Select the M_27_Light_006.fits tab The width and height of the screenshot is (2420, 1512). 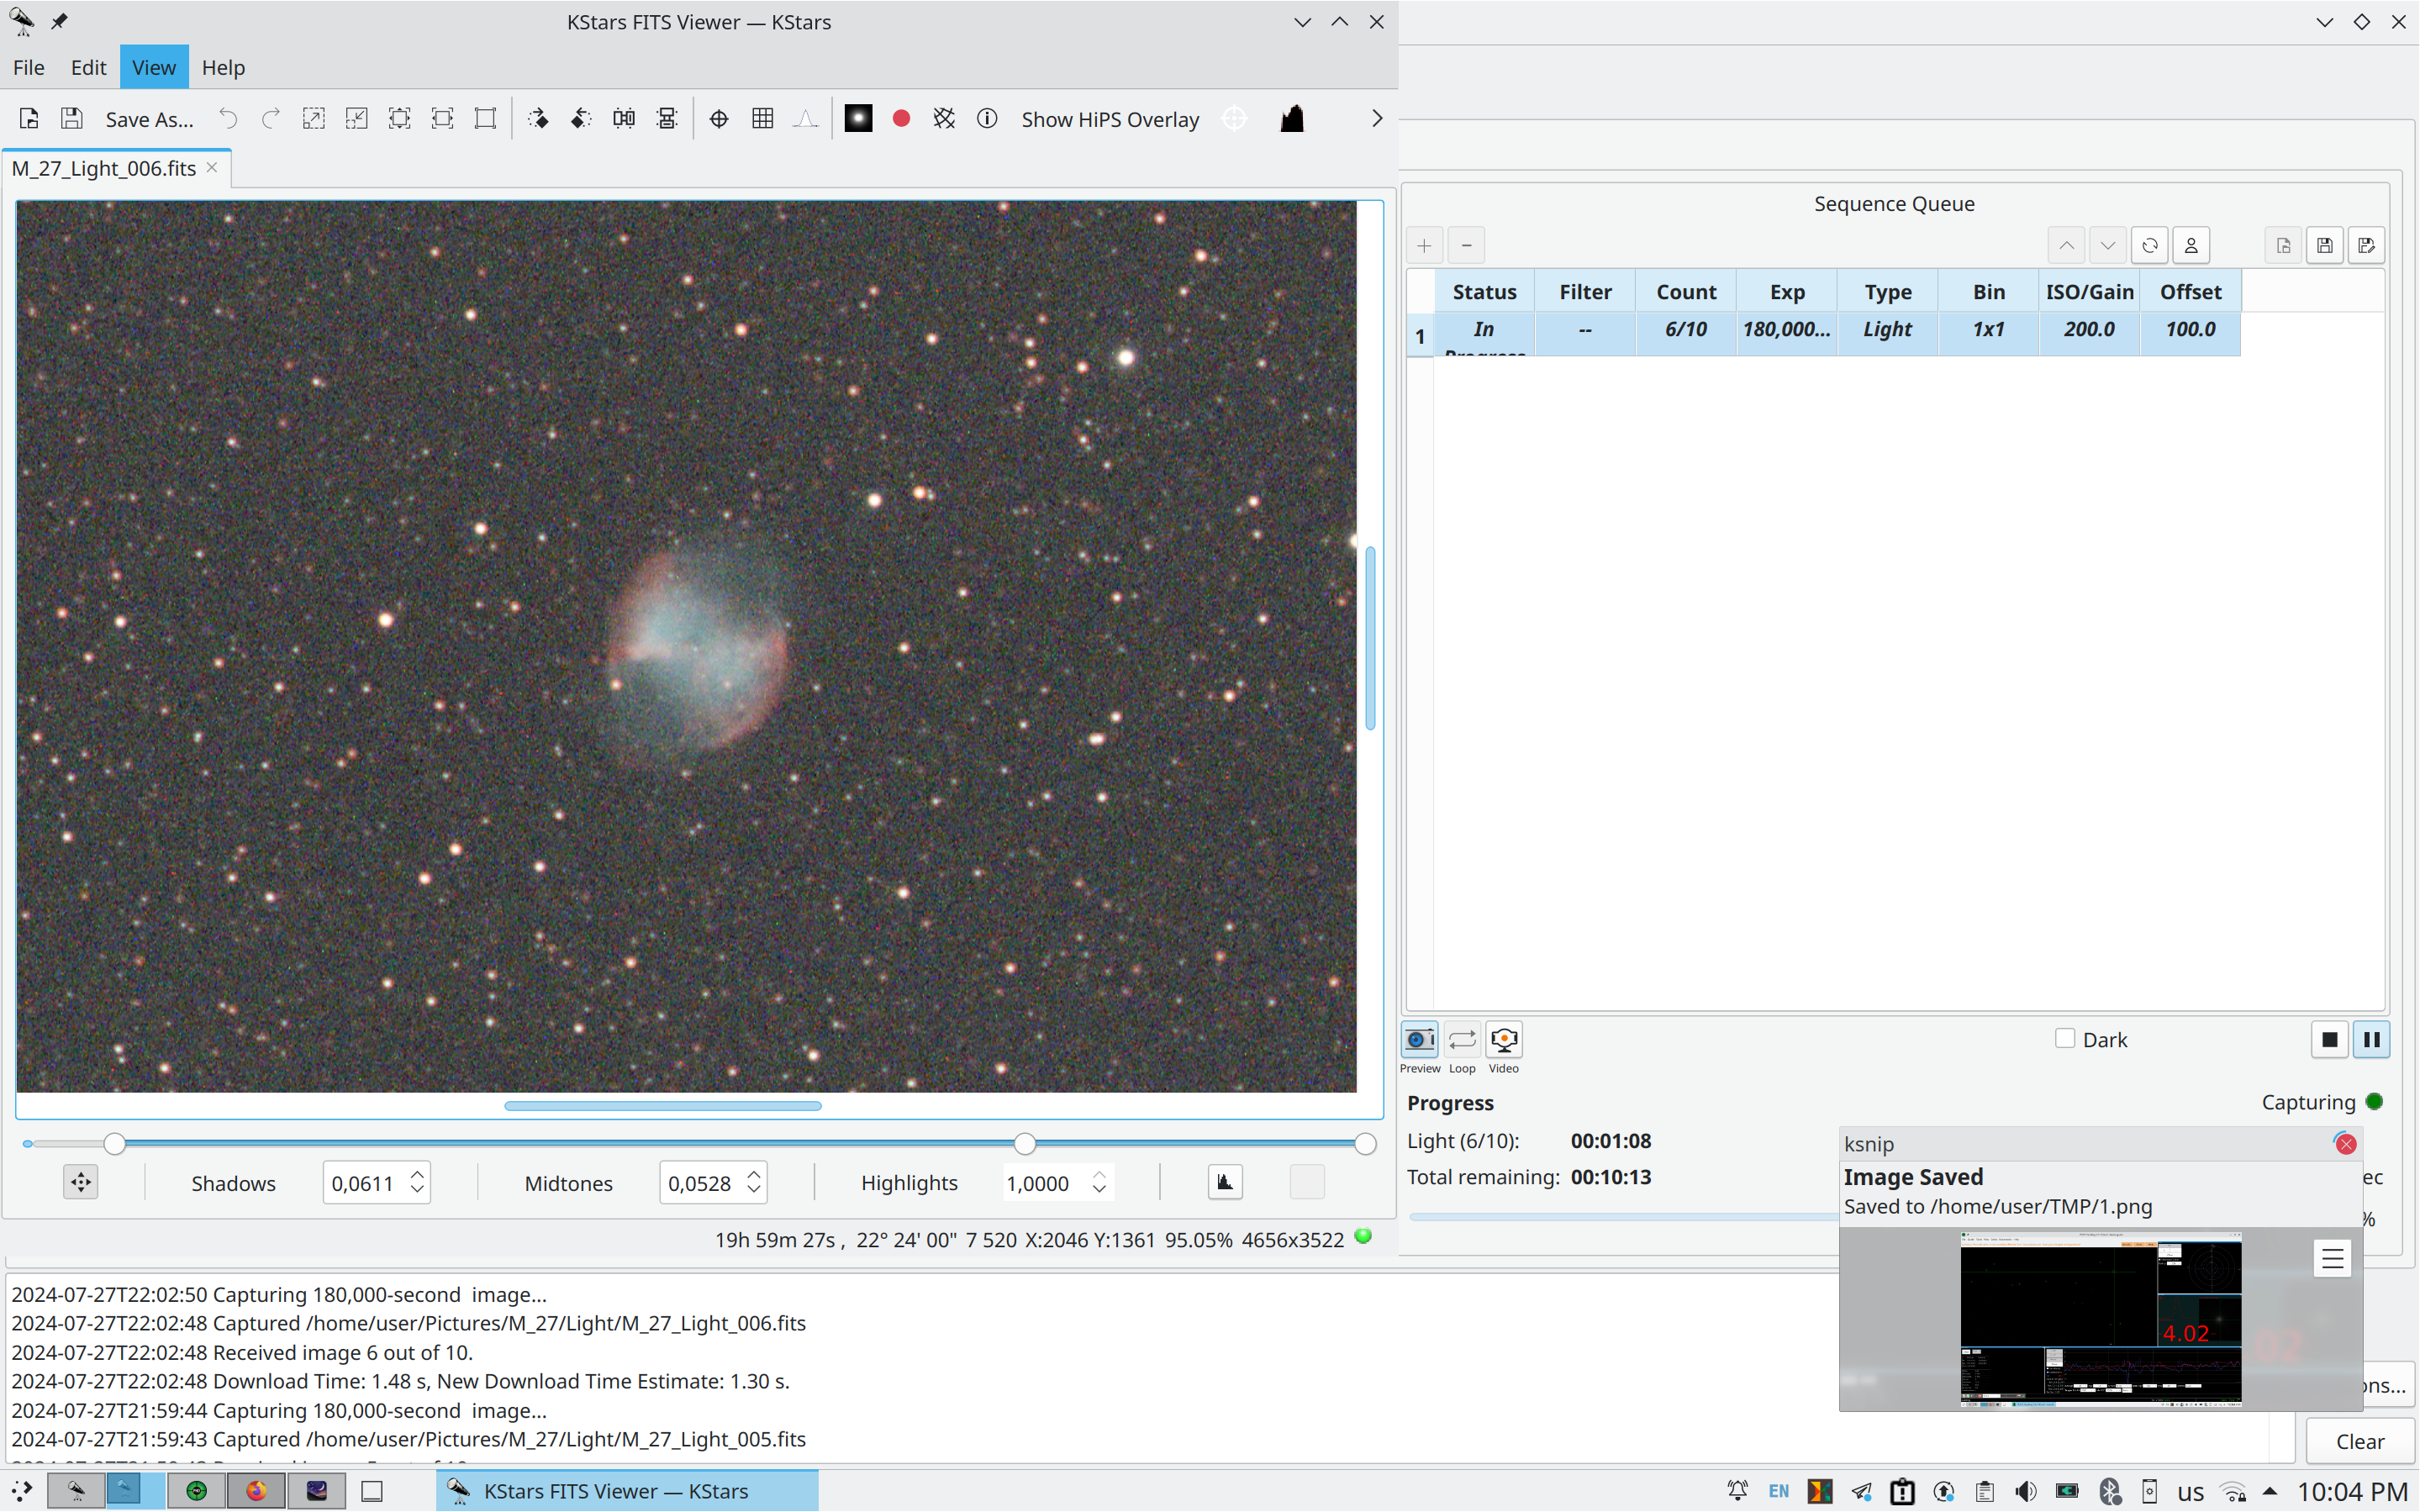click(104, 168)
